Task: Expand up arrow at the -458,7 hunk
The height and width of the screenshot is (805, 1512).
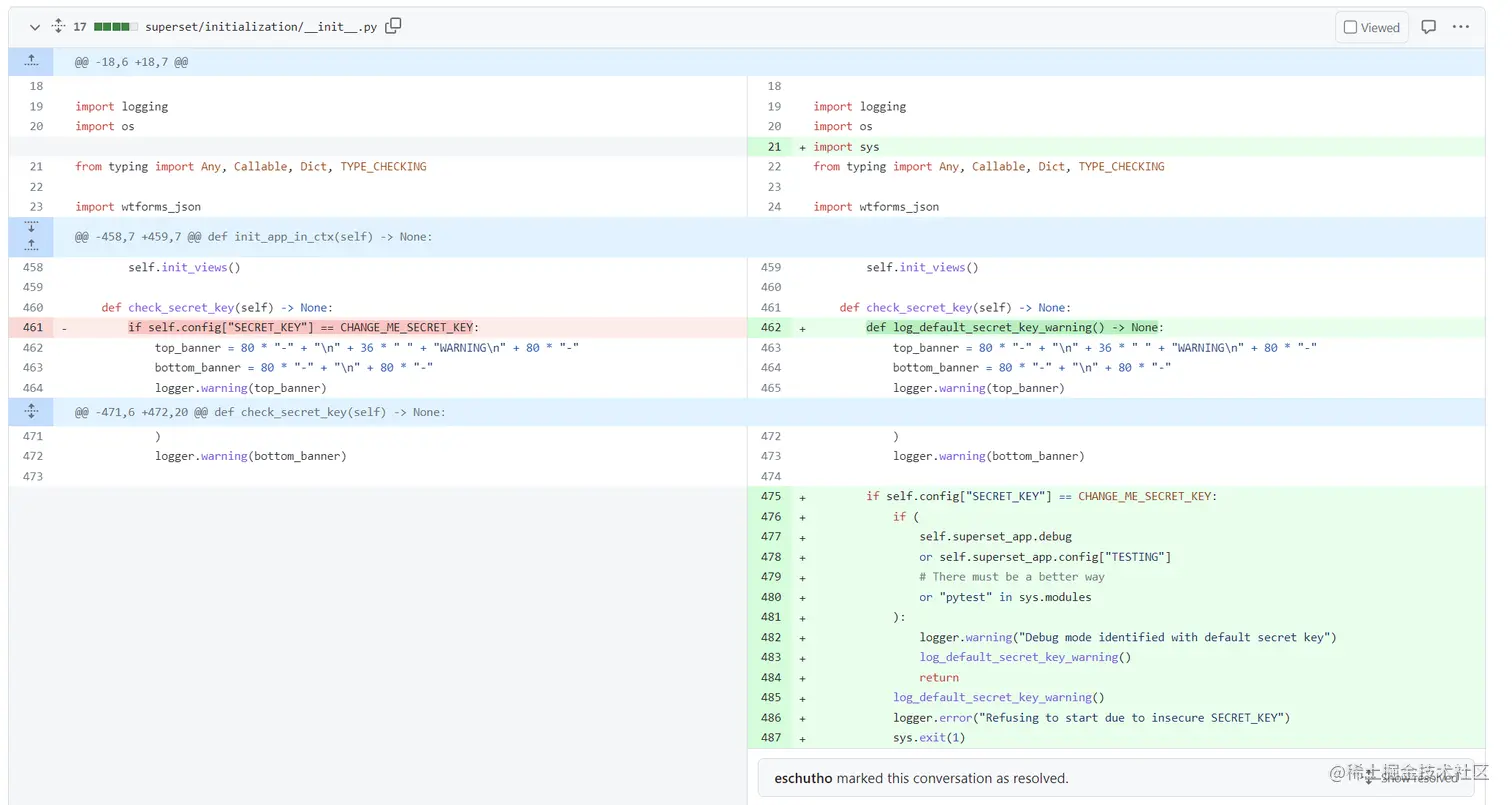Action: pos(31,245)
